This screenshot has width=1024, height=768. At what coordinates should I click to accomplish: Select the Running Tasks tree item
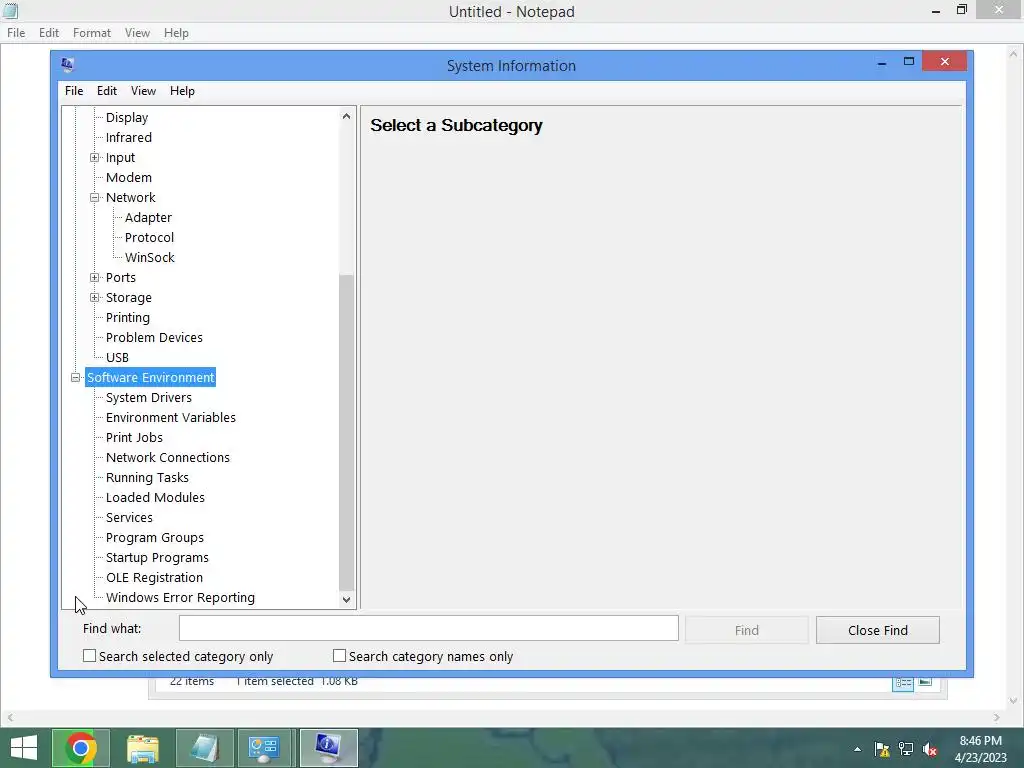click(x=147, y=477)
